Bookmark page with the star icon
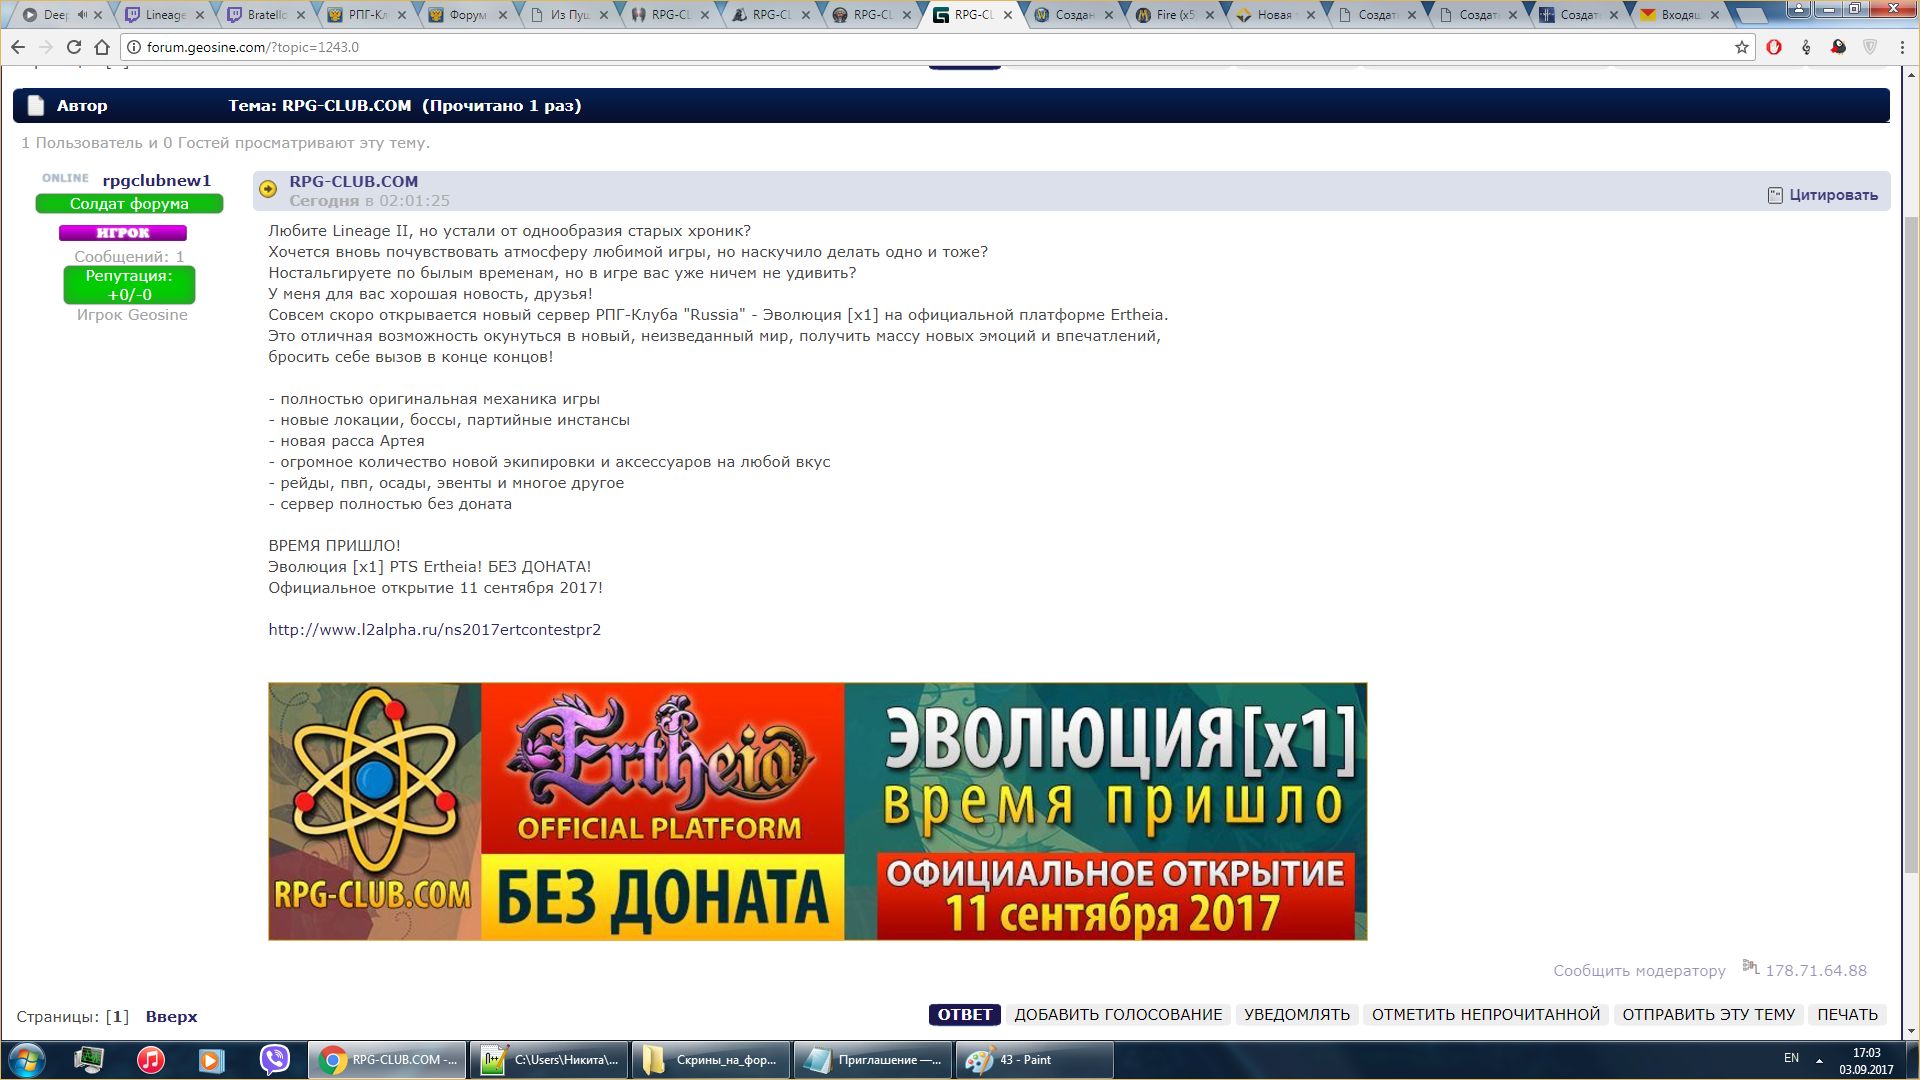This screenshot has height=1080, width=1920. (x=1742, y=47)
